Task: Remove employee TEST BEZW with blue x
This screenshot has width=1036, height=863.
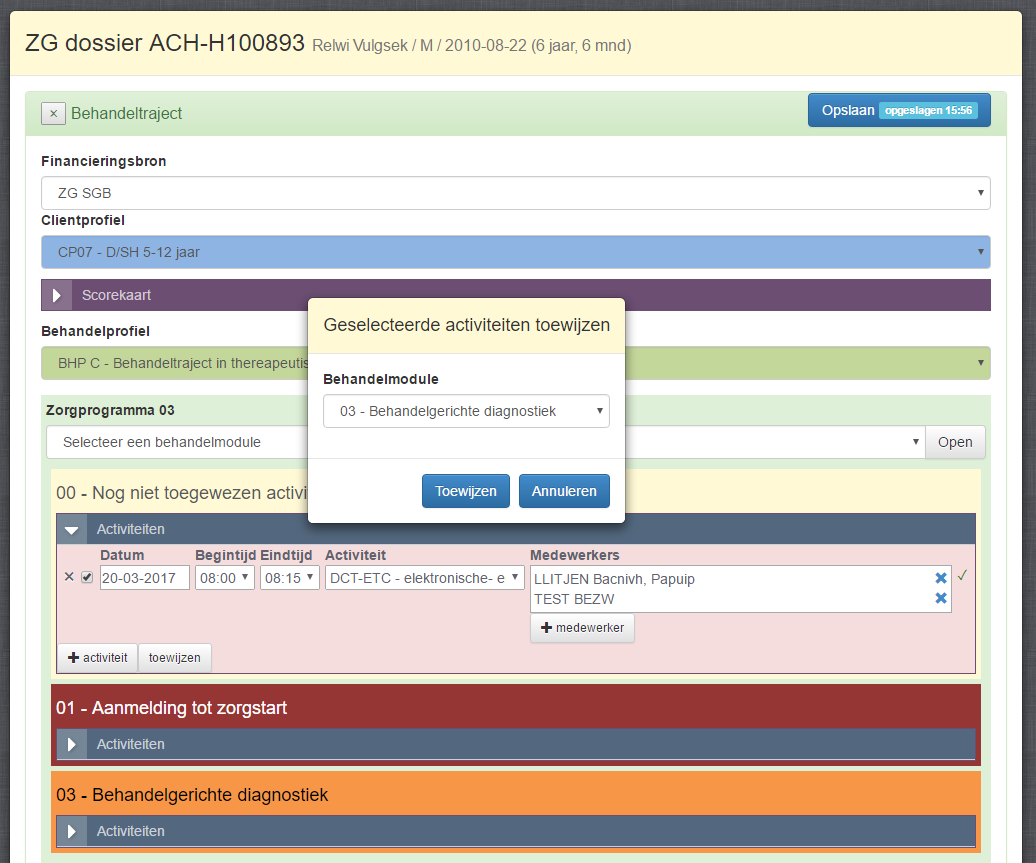Action: (x=940, y=598)
